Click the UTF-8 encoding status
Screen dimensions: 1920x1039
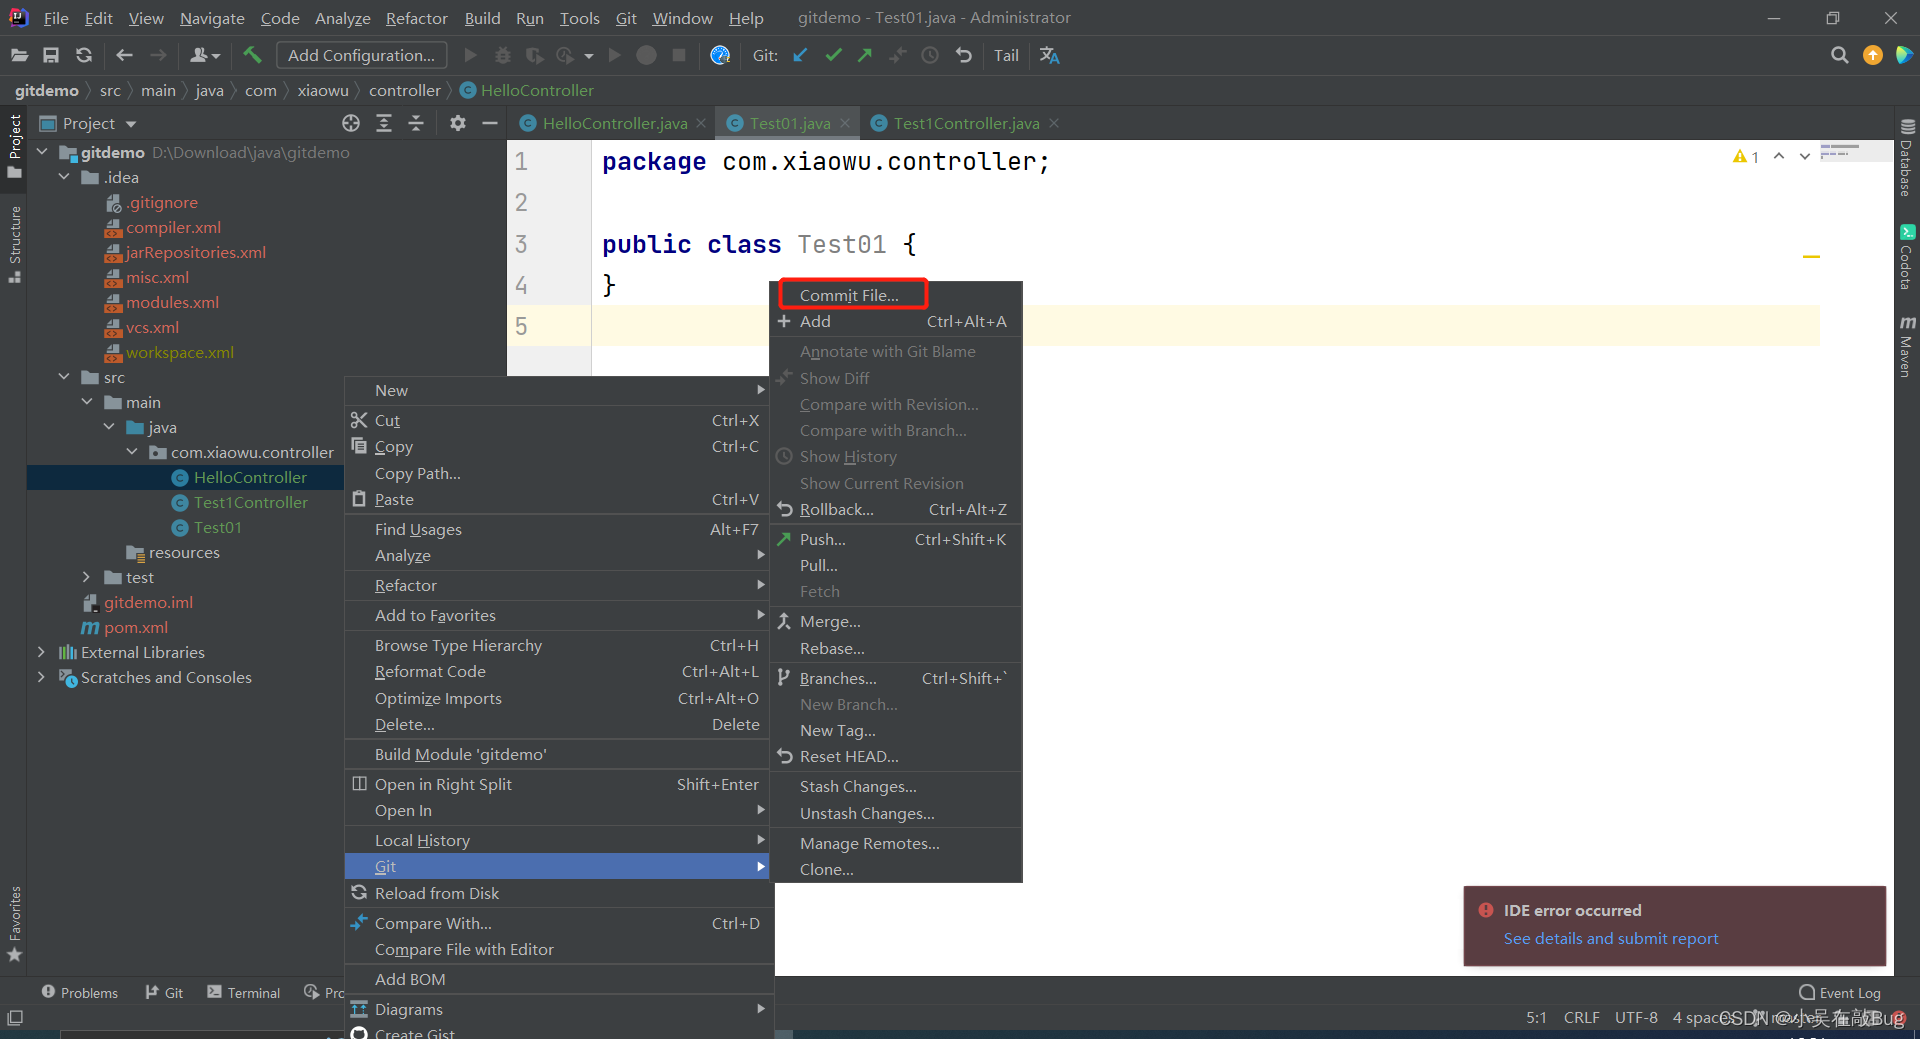[1636, 1017]
